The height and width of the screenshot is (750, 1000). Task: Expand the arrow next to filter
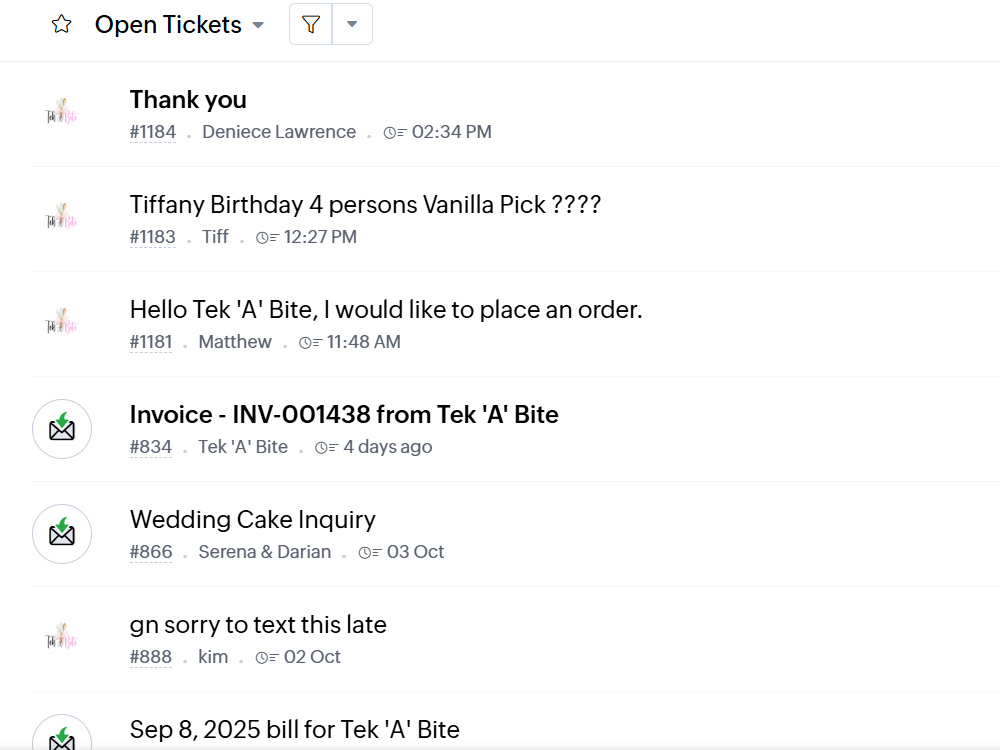[x=352, y=24]
